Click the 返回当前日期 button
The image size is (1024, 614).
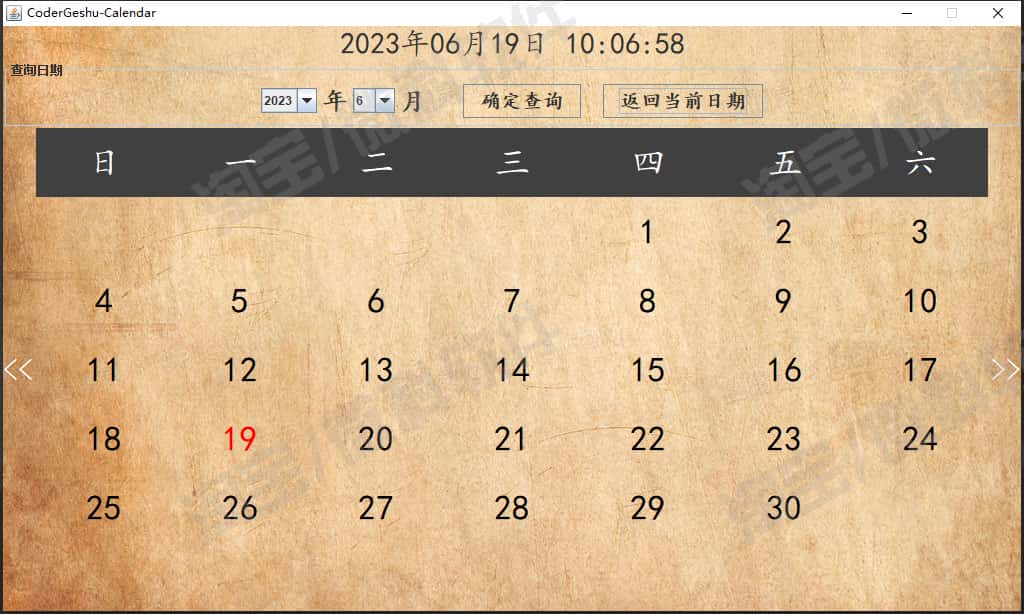click(682, 101)
